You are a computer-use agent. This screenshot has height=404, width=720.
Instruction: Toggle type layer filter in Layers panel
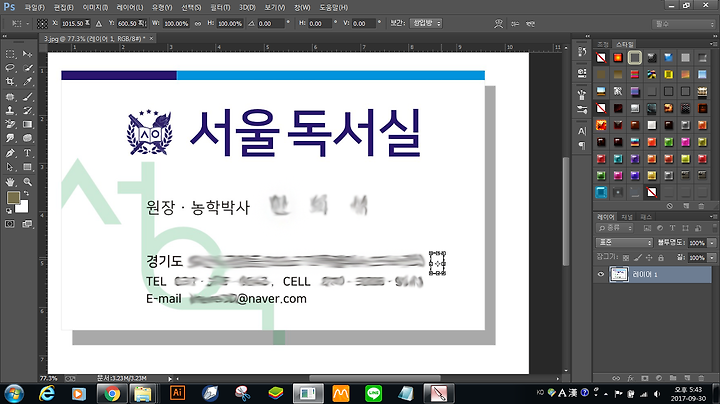tap(672, 228)
